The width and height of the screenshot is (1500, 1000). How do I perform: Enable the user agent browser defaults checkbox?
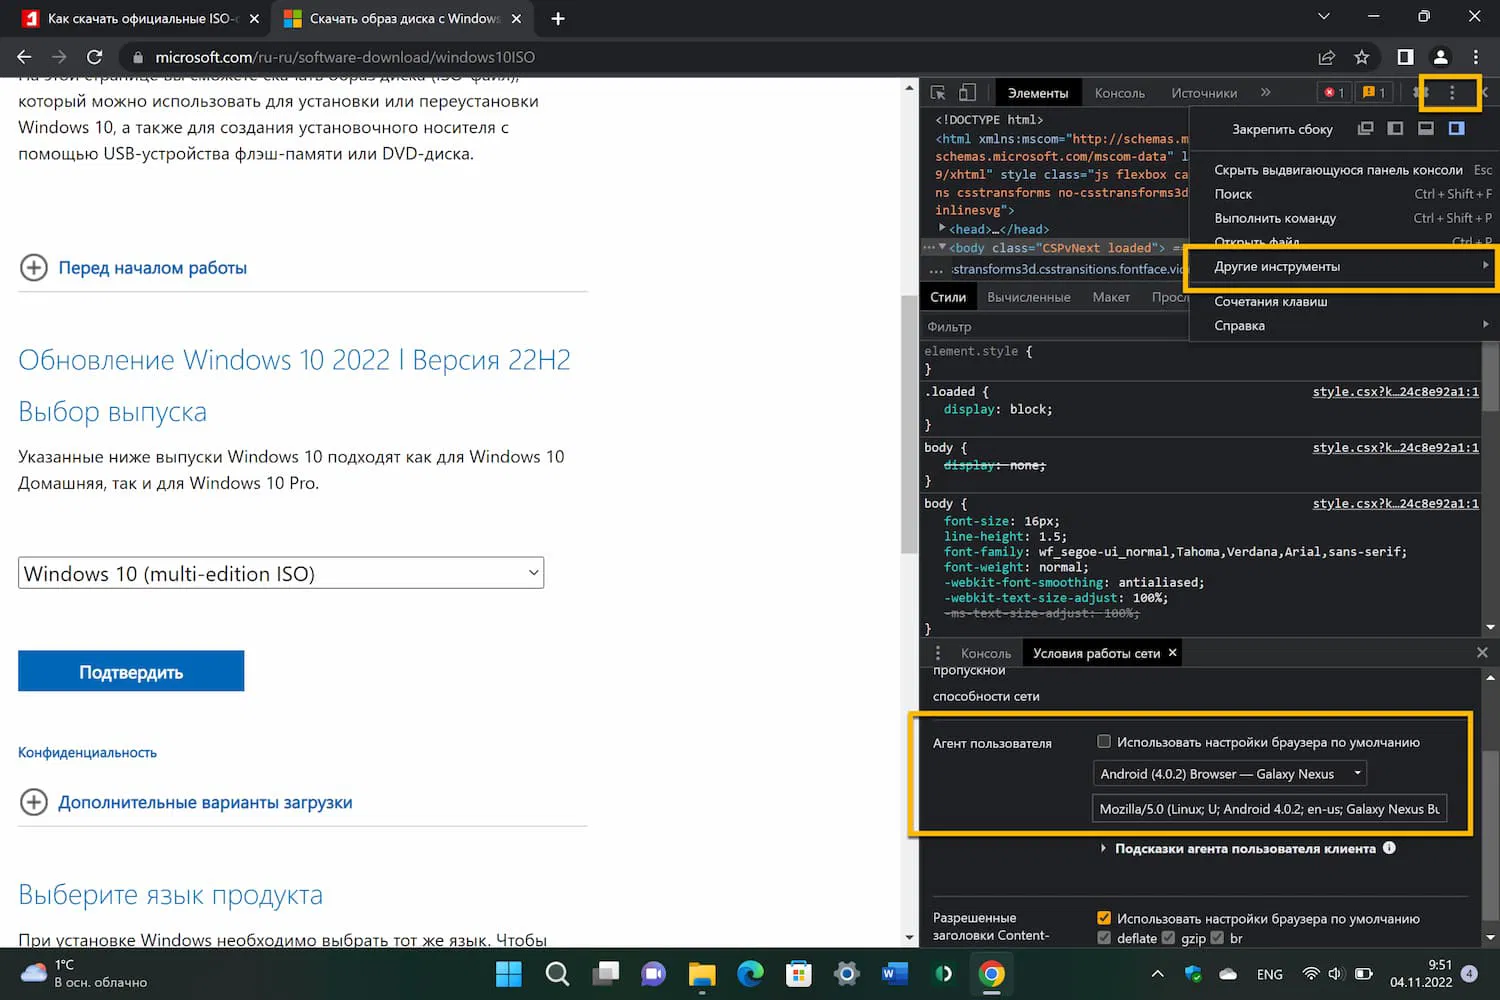[1103, 741]
